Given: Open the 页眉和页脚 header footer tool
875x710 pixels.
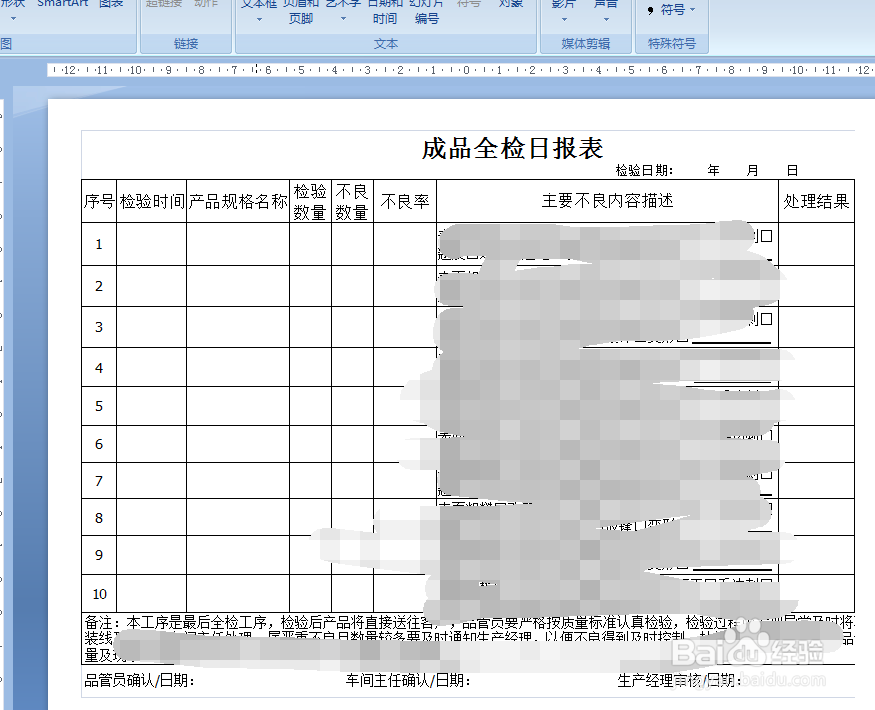Looking at the screenshot, I should (x=303, y=12).
